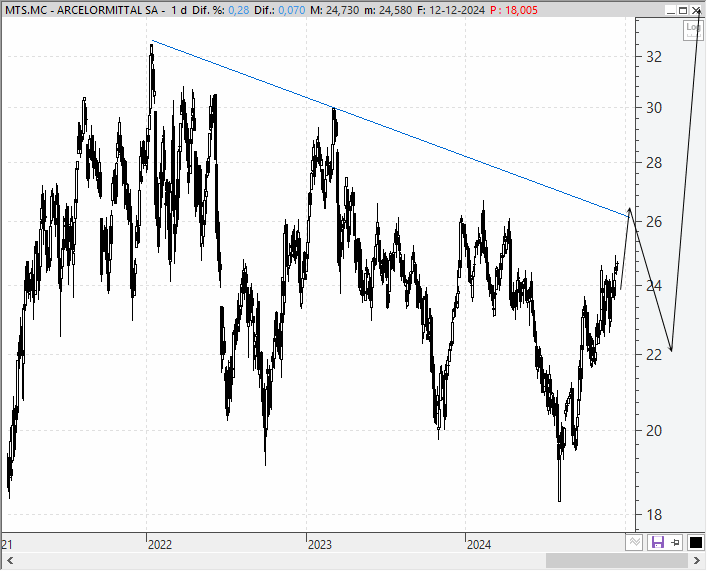Click the date 'F: 12-12-2024' in title bar

point(450,10)
